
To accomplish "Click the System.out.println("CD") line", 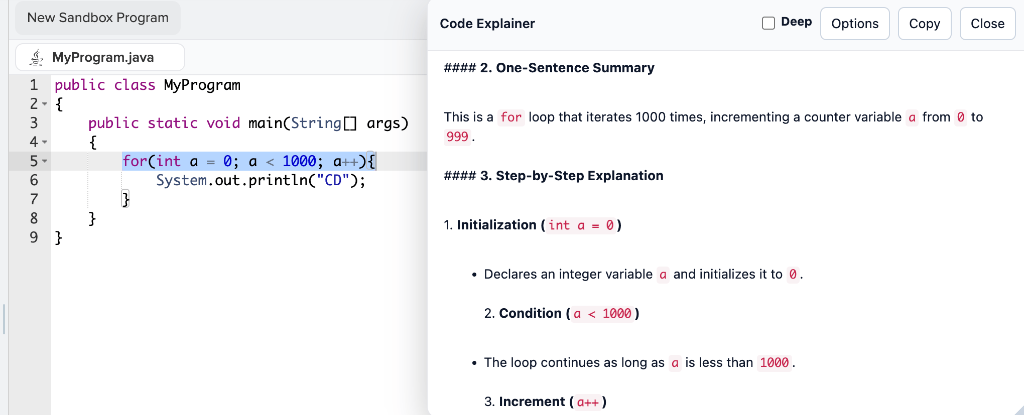I will (x=261, y=180).
